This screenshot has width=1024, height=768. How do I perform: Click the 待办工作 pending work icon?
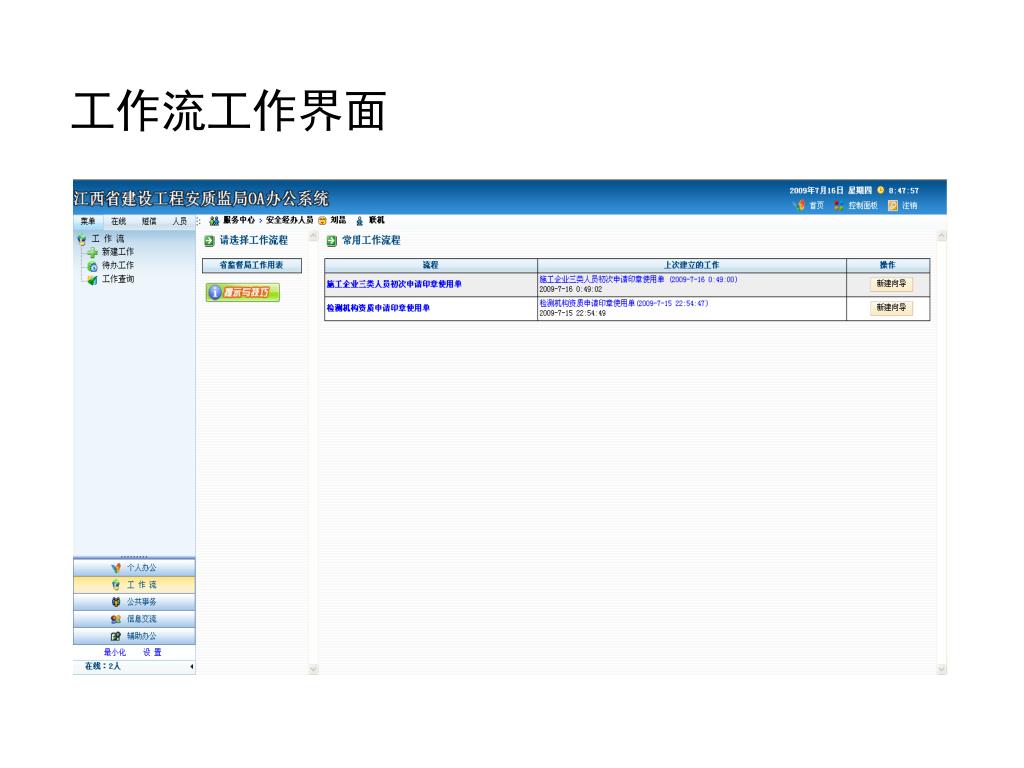pos(92,266)
